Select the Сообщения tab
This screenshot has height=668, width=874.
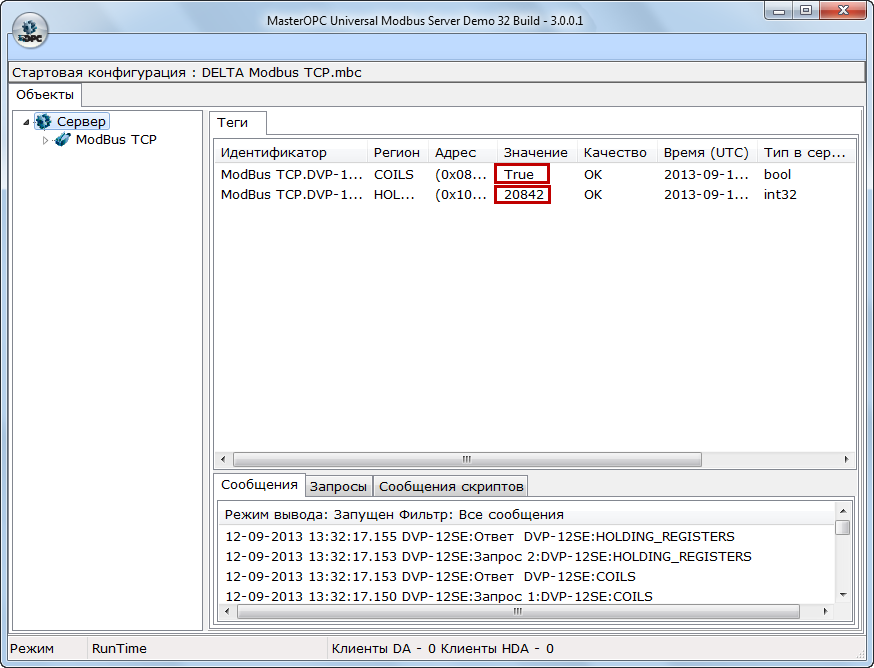pos(259,485)
